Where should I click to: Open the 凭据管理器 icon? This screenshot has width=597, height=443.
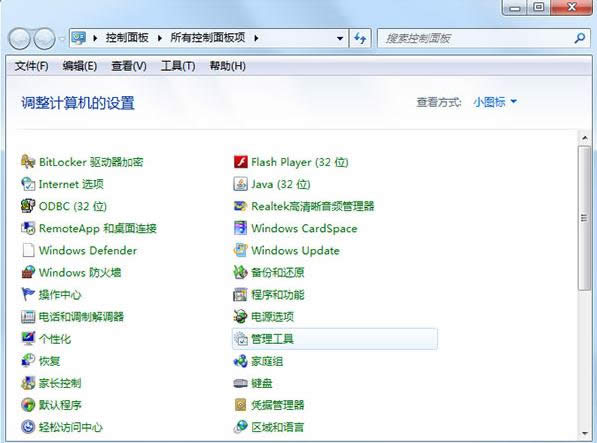[241, 405]
